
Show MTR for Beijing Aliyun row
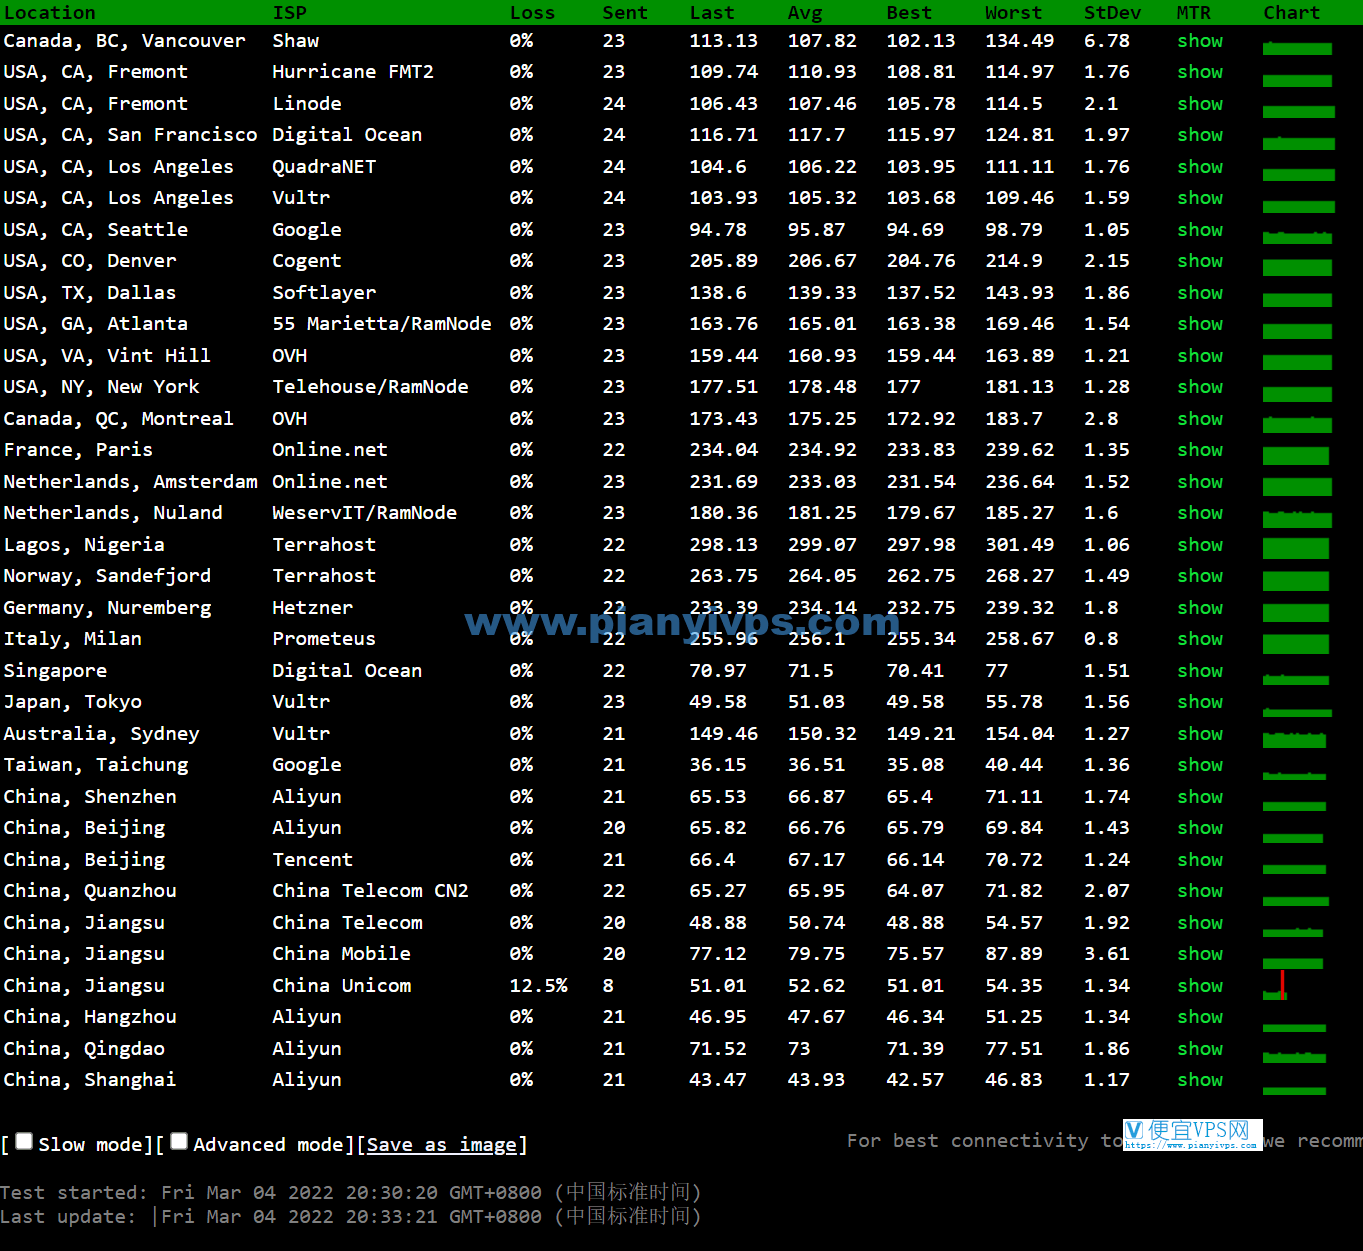tap(1200, 828)
